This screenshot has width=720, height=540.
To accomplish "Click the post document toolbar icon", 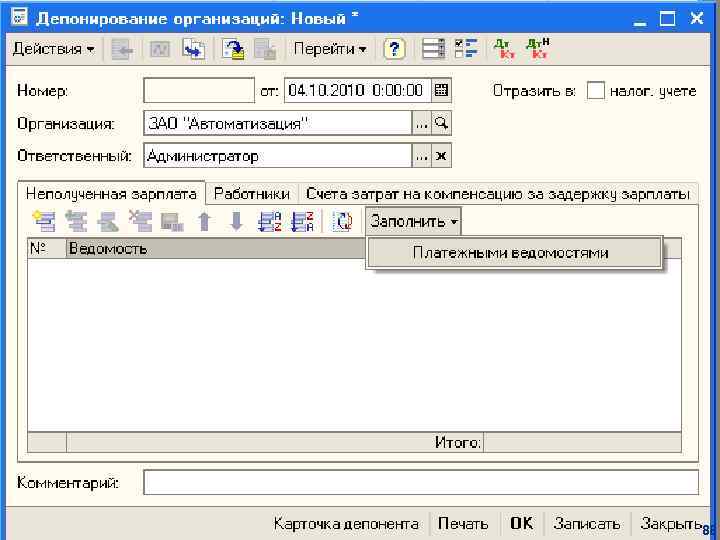I will [159, 49].
